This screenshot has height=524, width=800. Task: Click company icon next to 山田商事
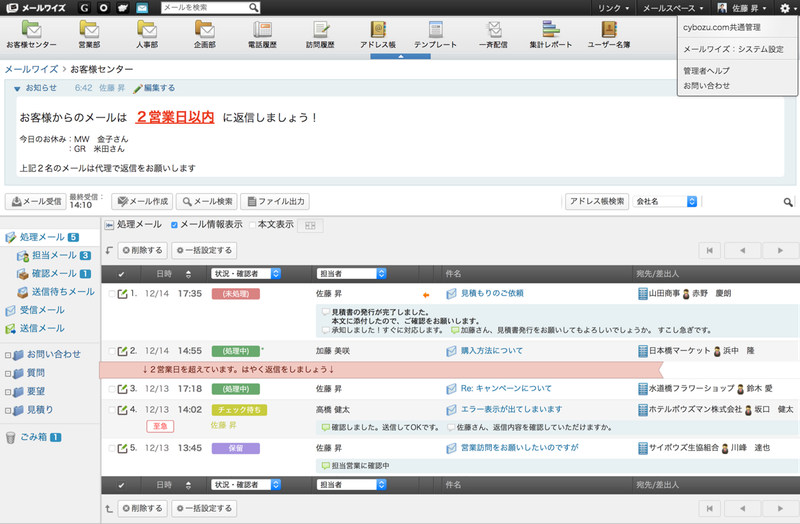(643, 294)
